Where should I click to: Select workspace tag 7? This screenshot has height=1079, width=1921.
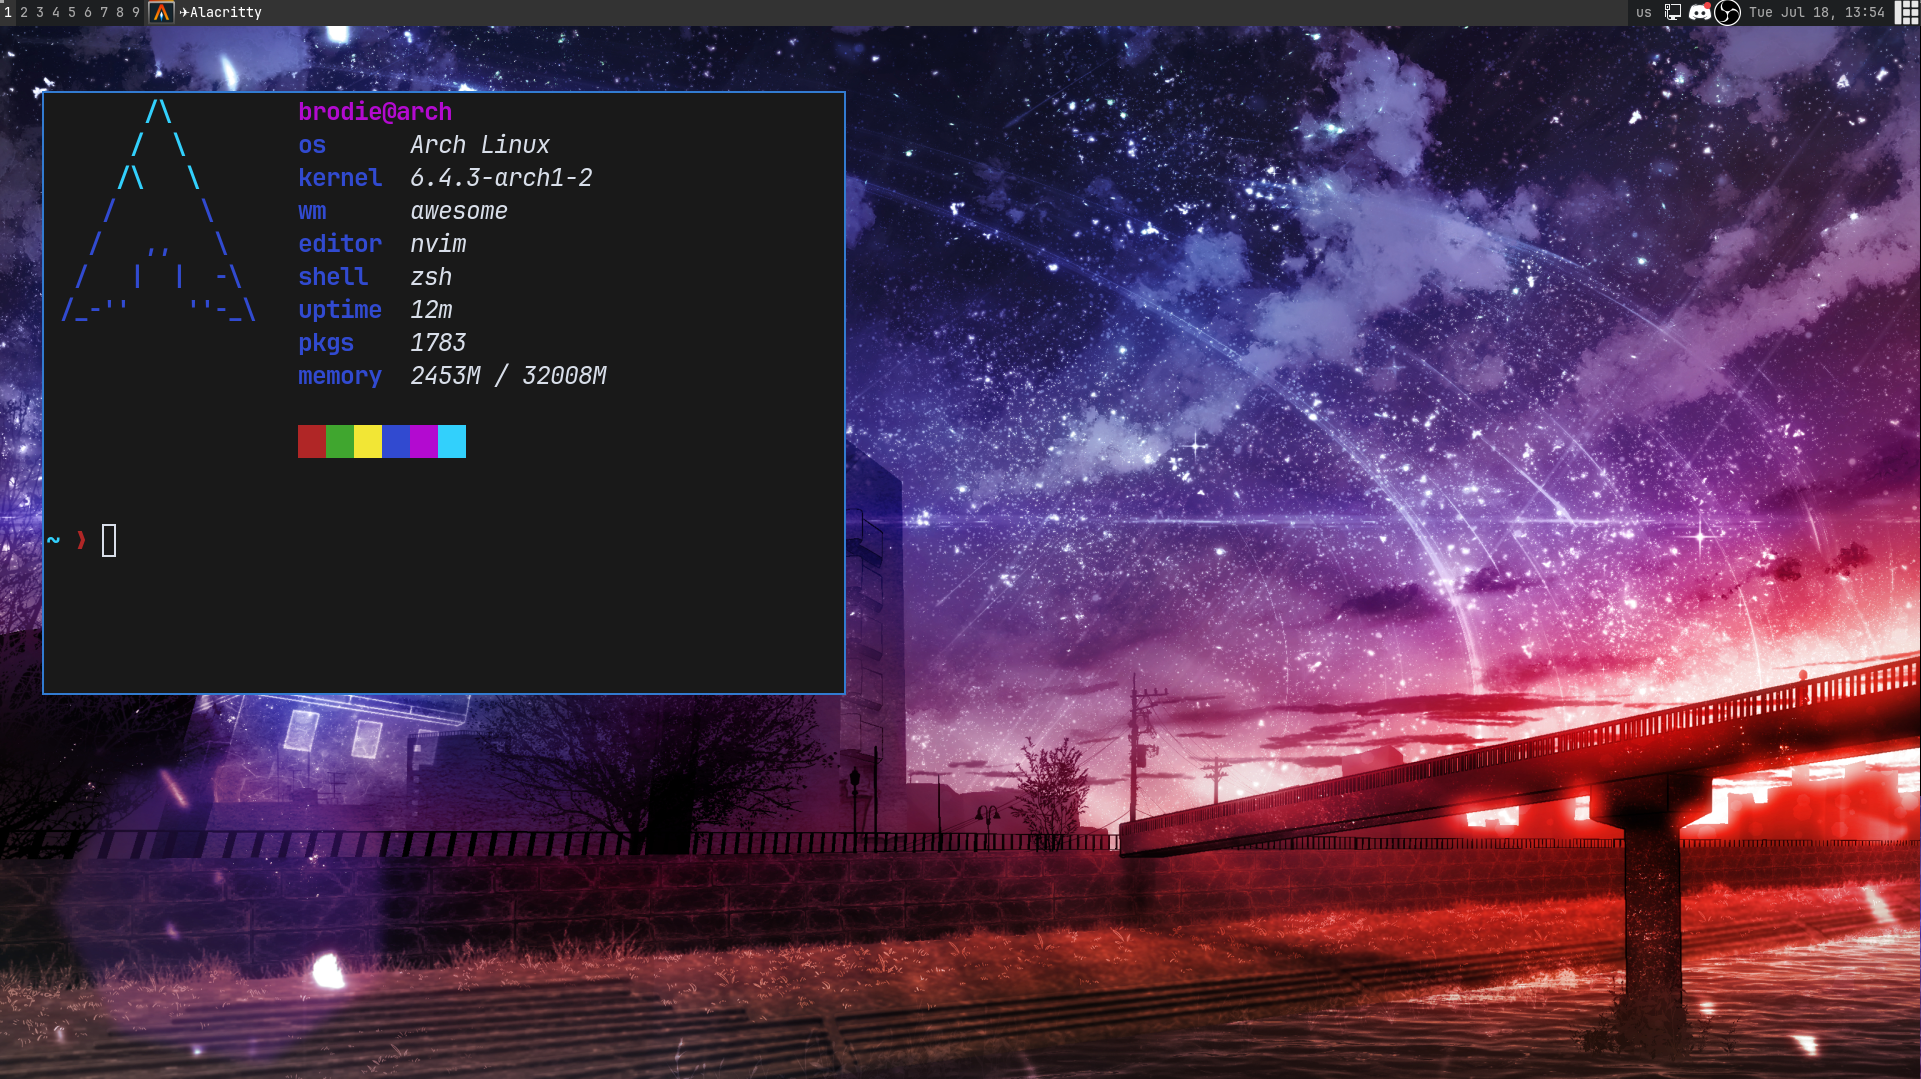[104, 13]
